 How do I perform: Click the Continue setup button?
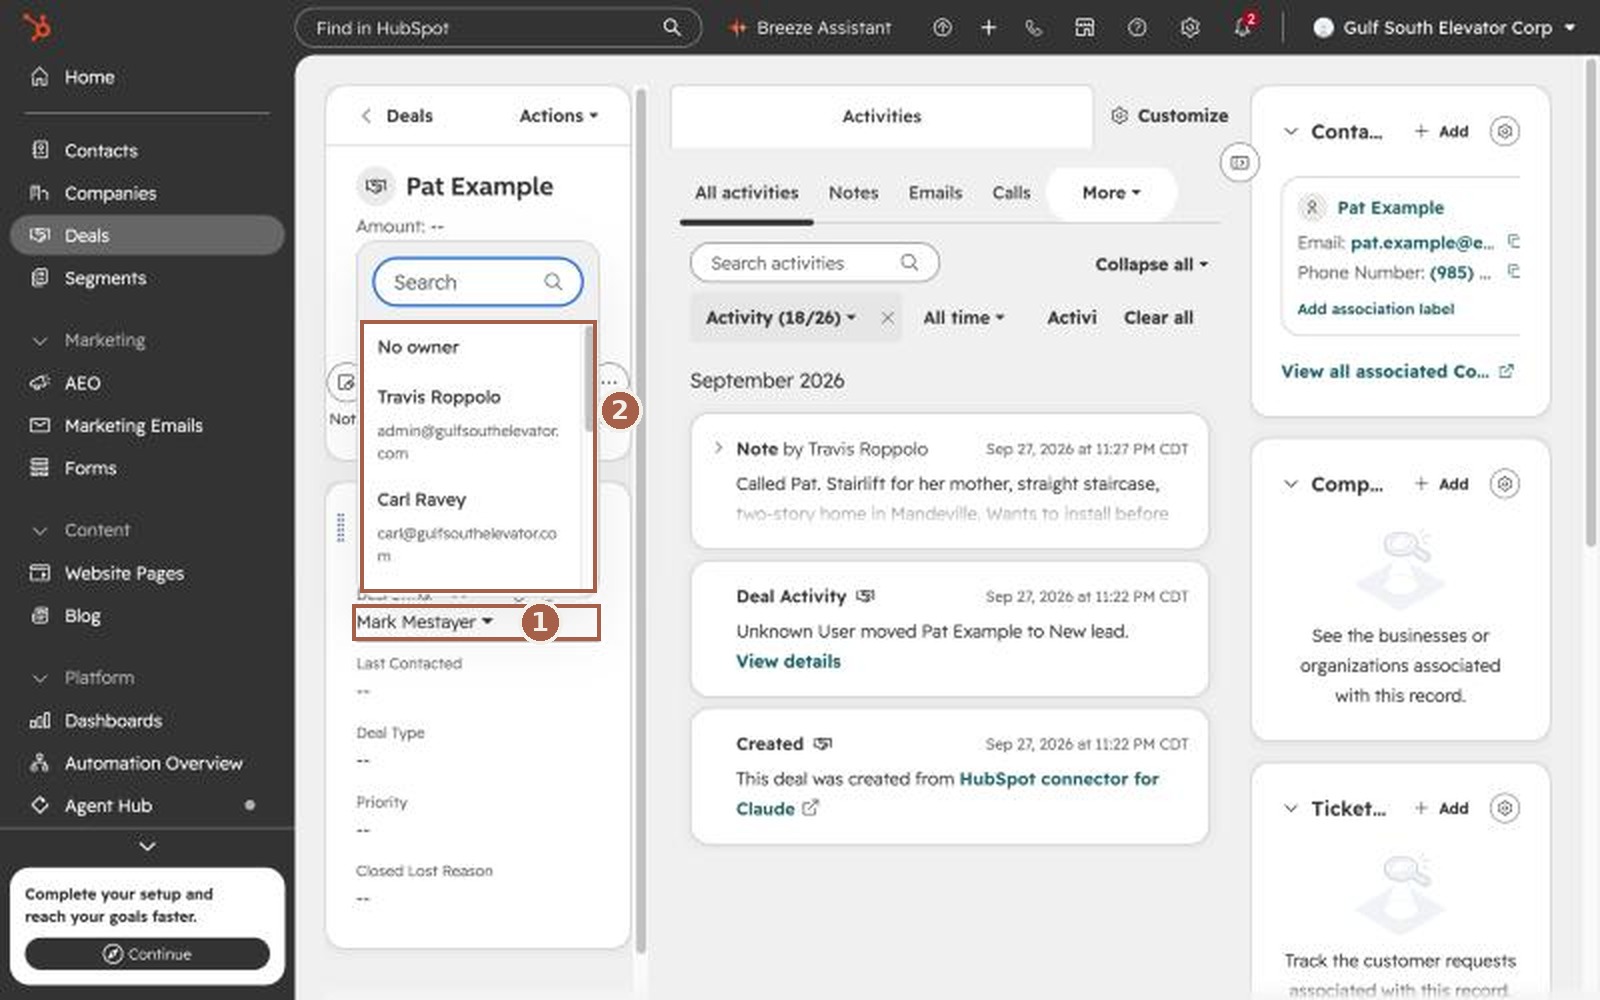click(x=147, y=954)
